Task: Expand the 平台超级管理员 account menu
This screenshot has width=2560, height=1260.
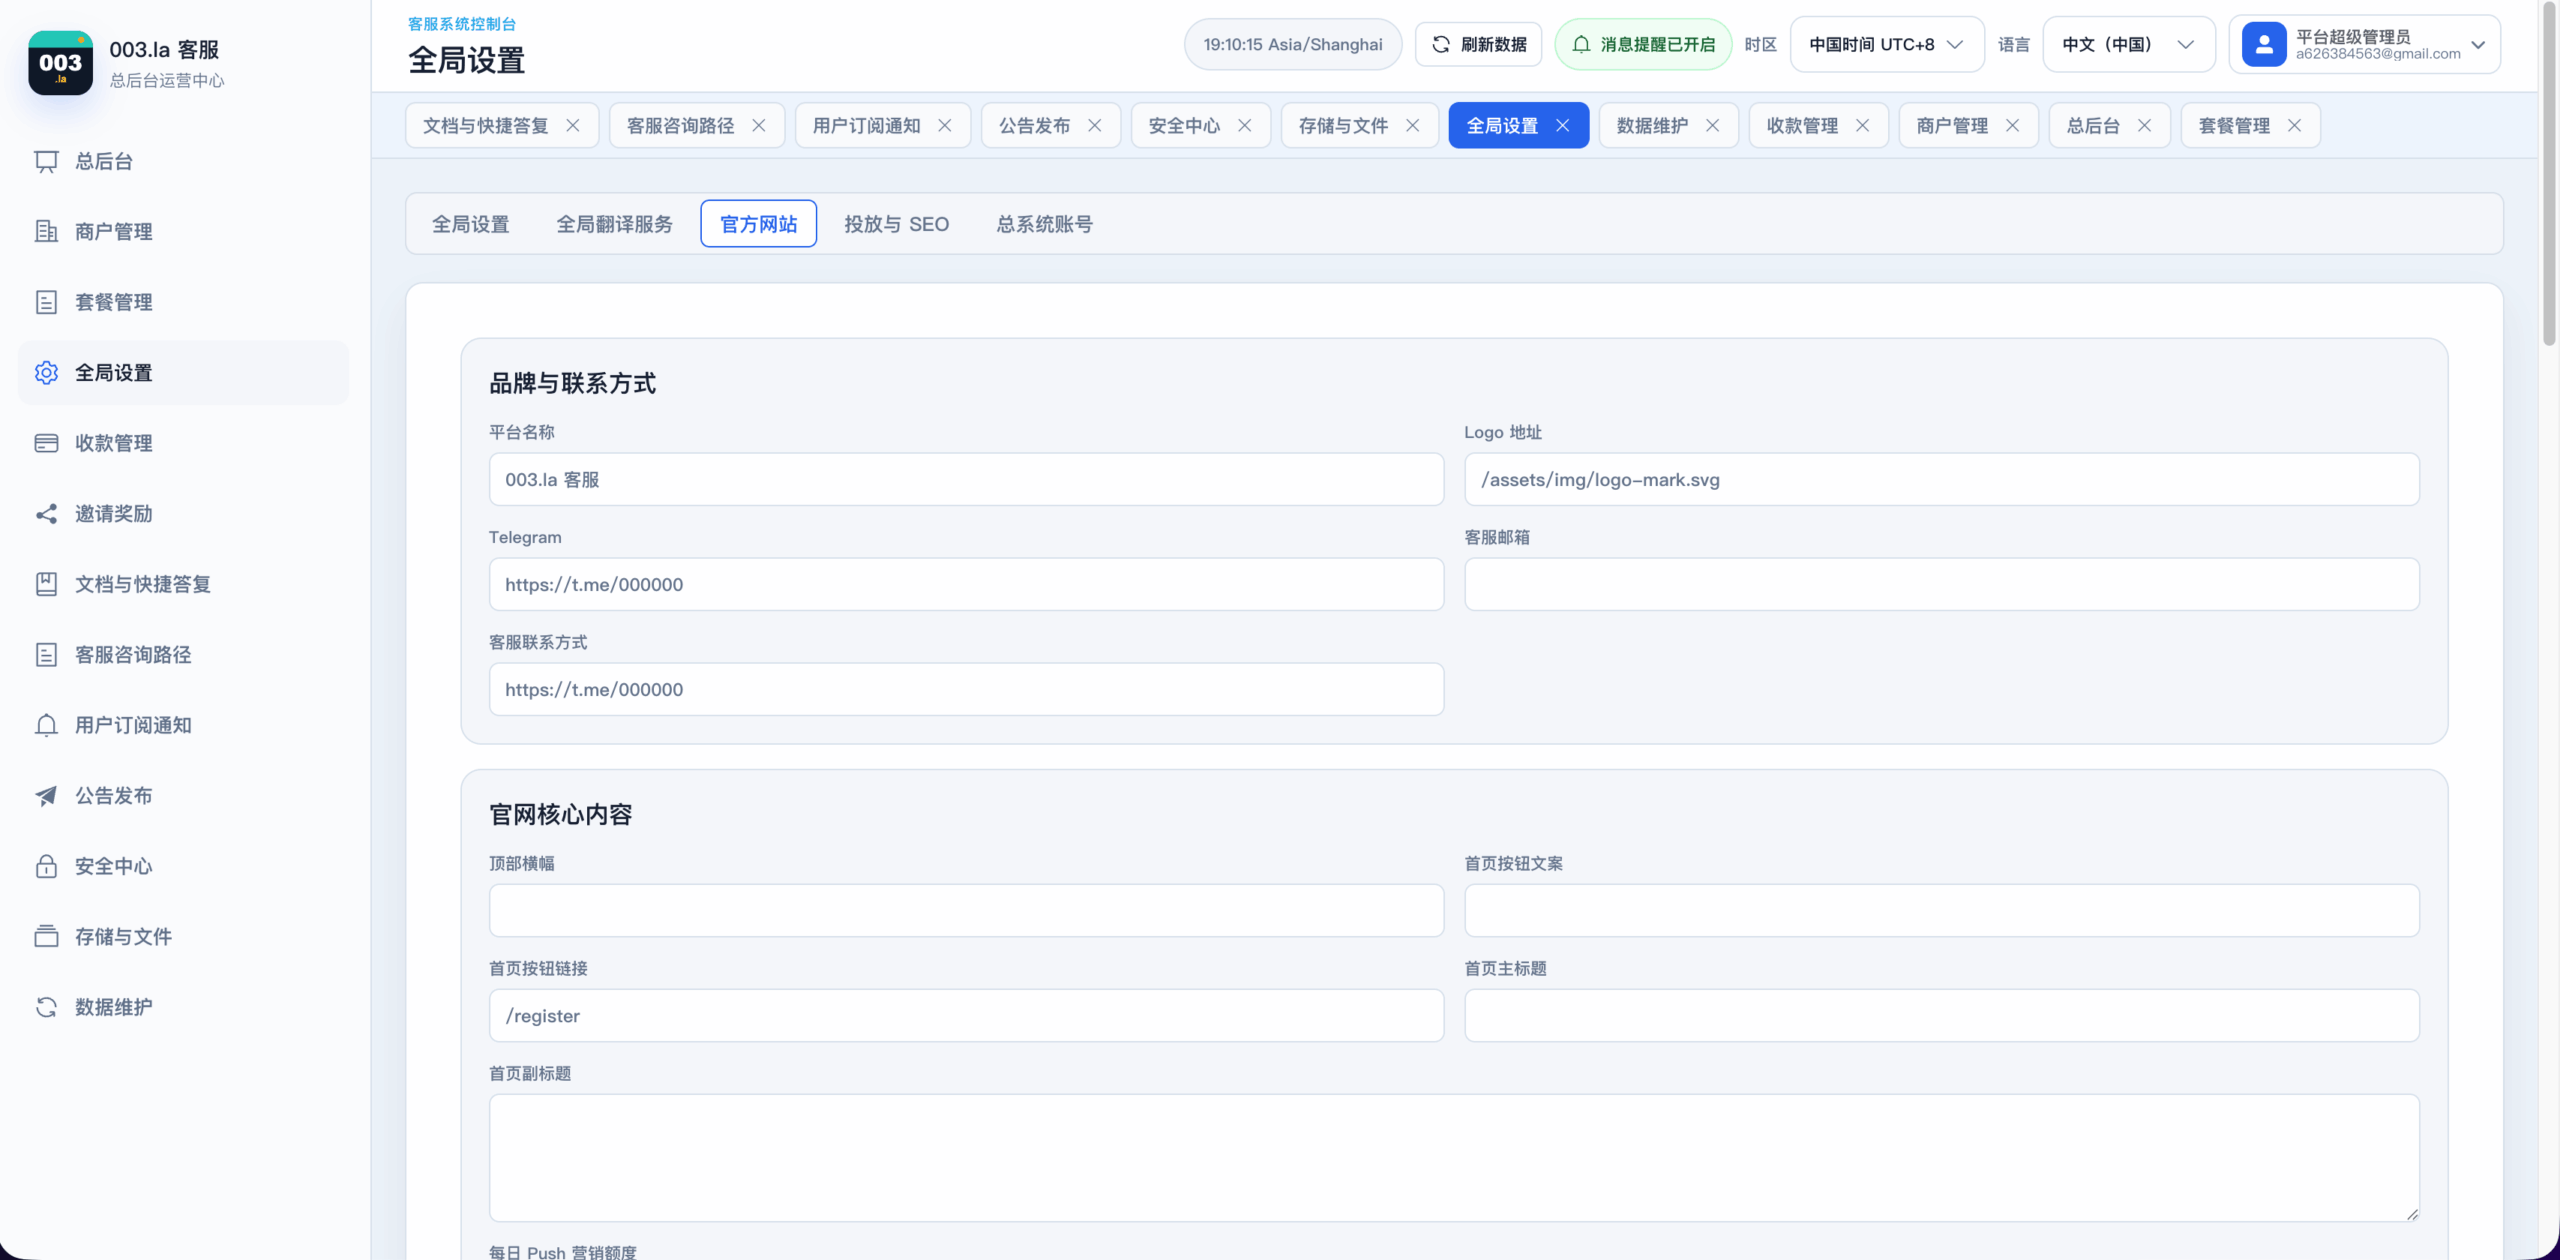Action: click(2365, 45)
